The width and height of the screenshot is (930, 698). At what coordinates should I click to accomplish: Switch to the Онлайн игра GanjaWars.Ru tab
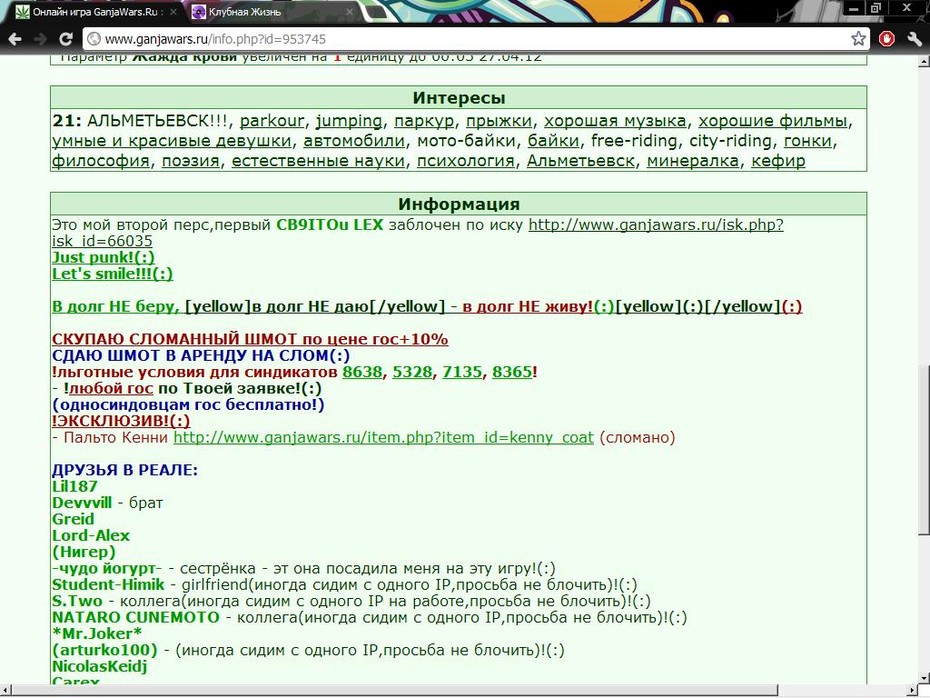point(97,11)
